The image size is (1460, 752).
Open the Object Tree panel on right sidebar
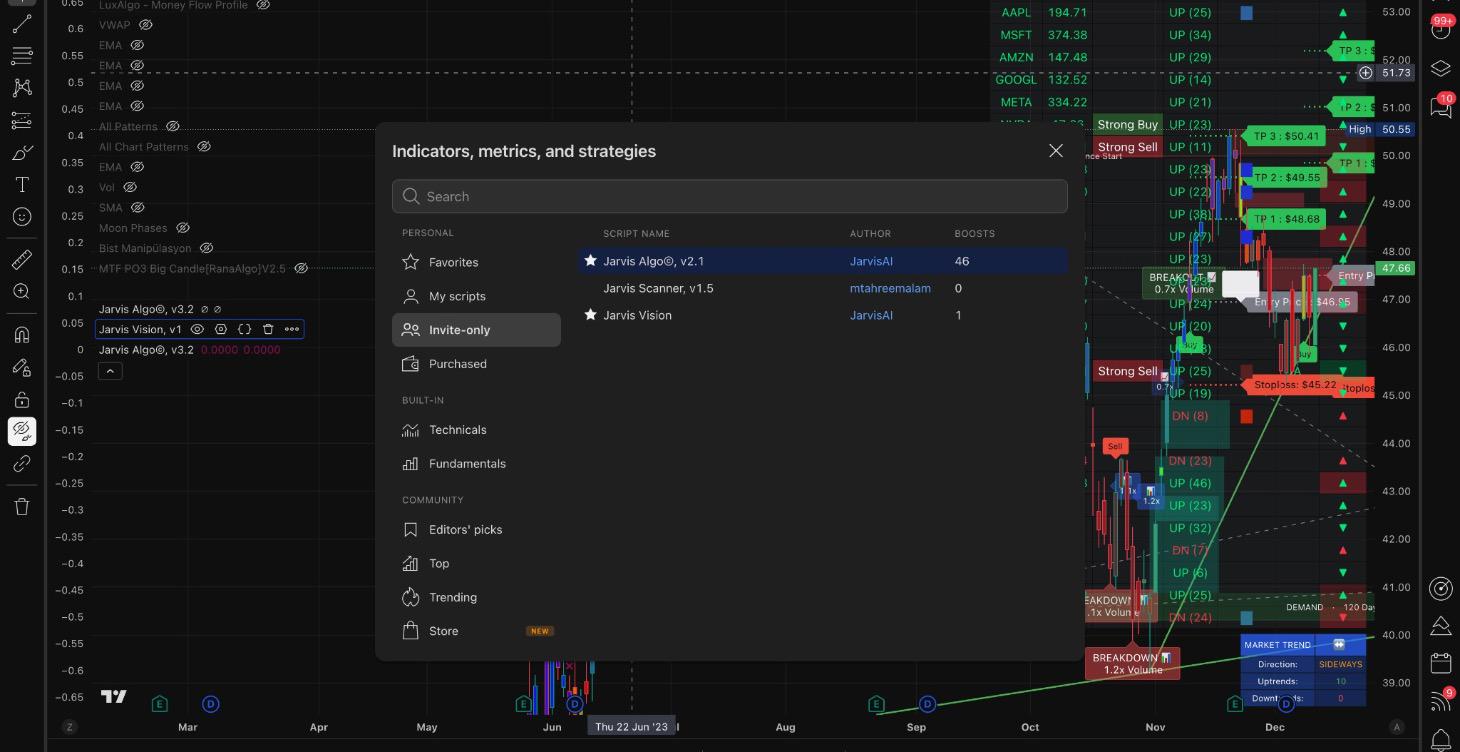click(x=1441, y=69)
